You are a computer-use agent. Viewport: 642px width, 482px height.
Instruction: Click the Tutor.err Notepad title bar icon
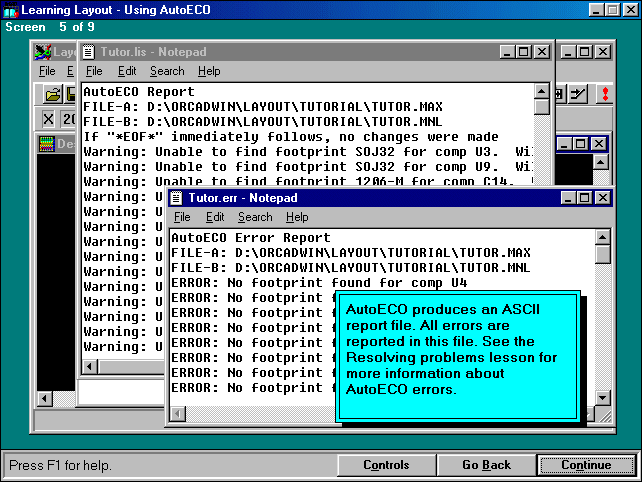click(x=177, y=198)
